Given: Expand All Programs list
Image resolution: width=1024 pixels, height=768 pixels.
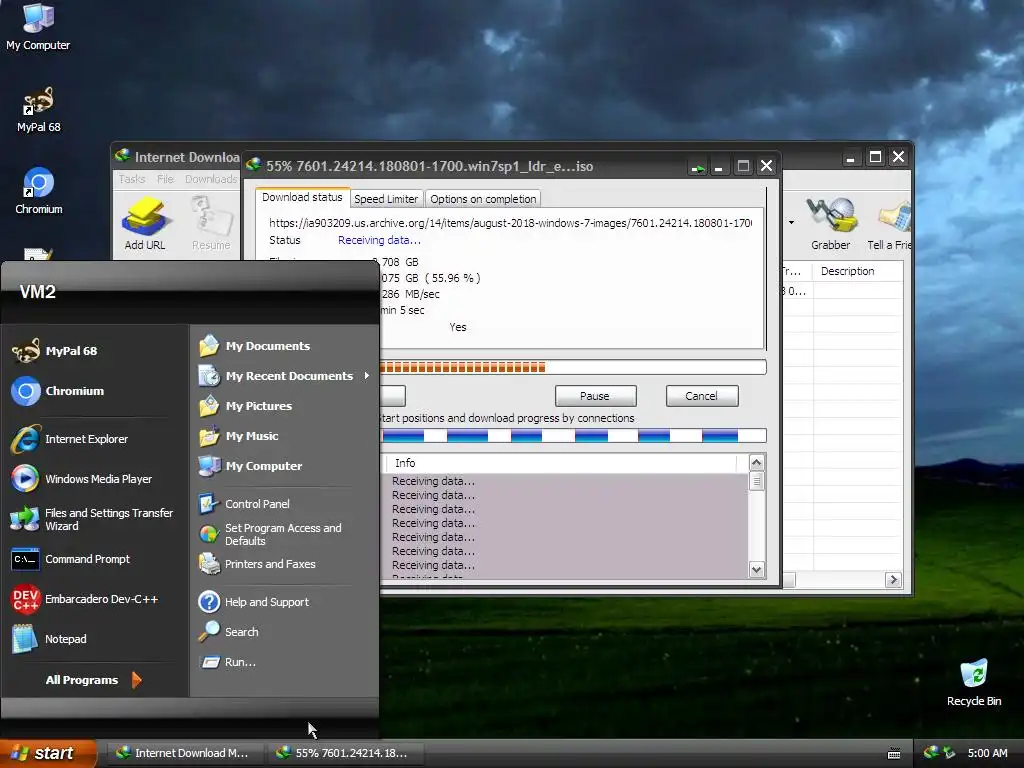Looking at the screenshot, I should tap(93, 680).
